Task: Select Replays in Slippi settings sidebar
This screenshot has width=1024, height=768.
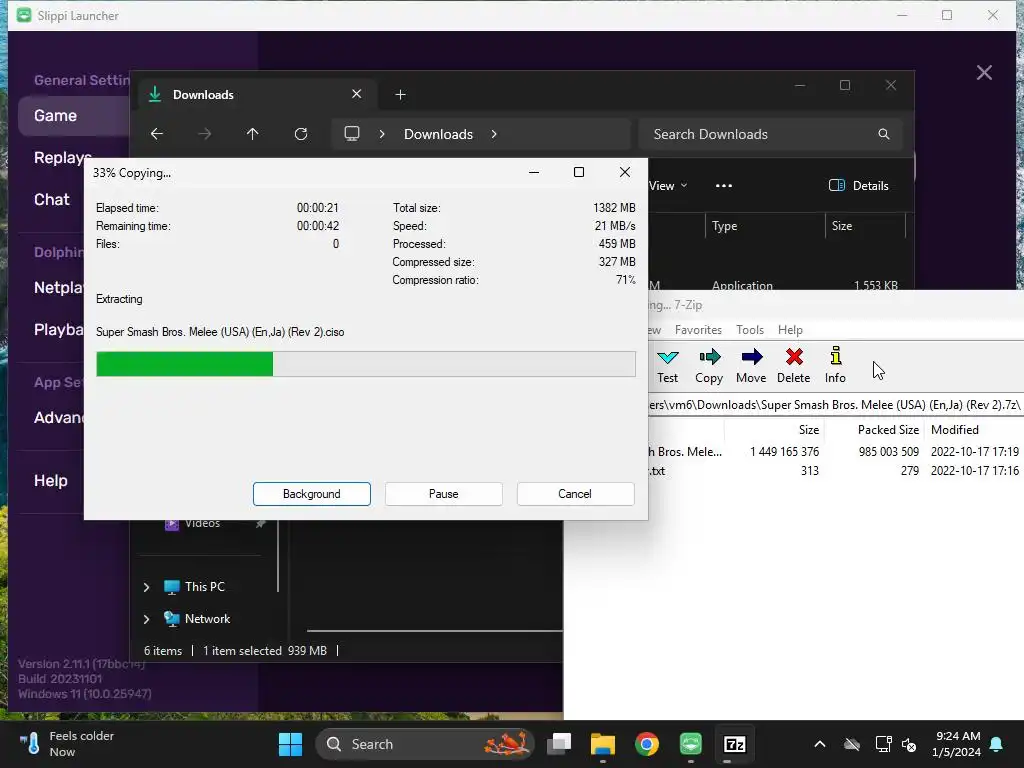Action: tap(61, 158)
